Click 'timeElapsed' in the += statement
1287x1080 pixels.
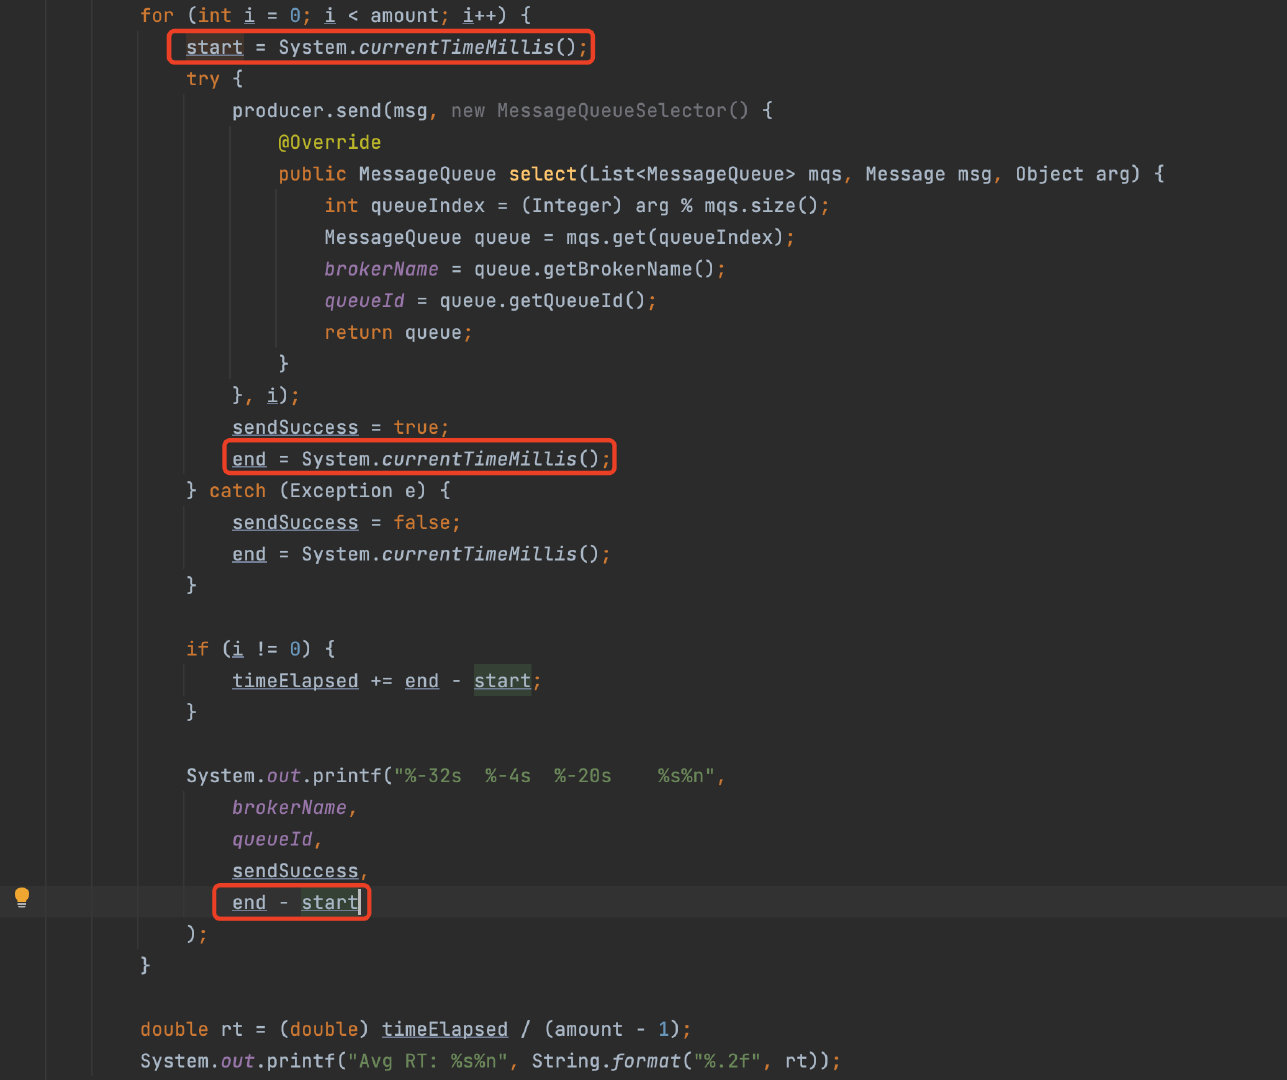click(295, 681)
